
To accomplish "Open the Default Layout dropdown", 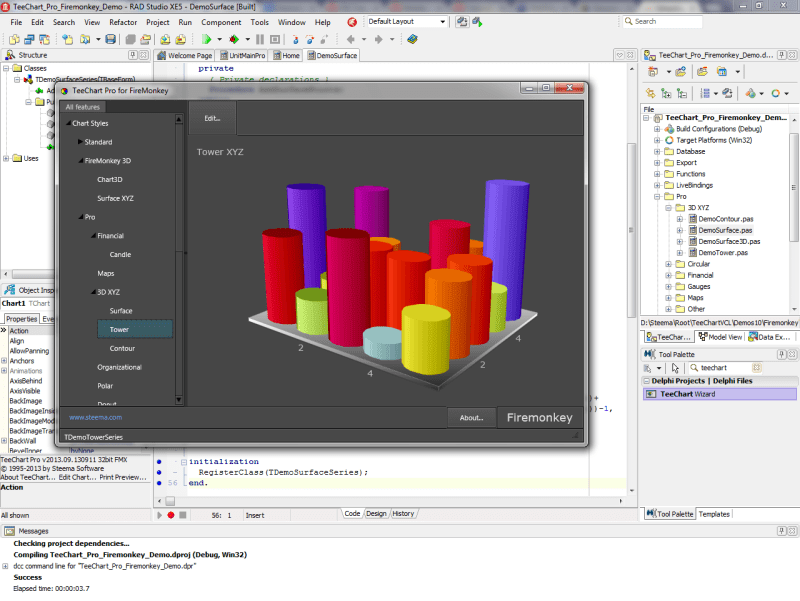I will [x=442, y=21].
